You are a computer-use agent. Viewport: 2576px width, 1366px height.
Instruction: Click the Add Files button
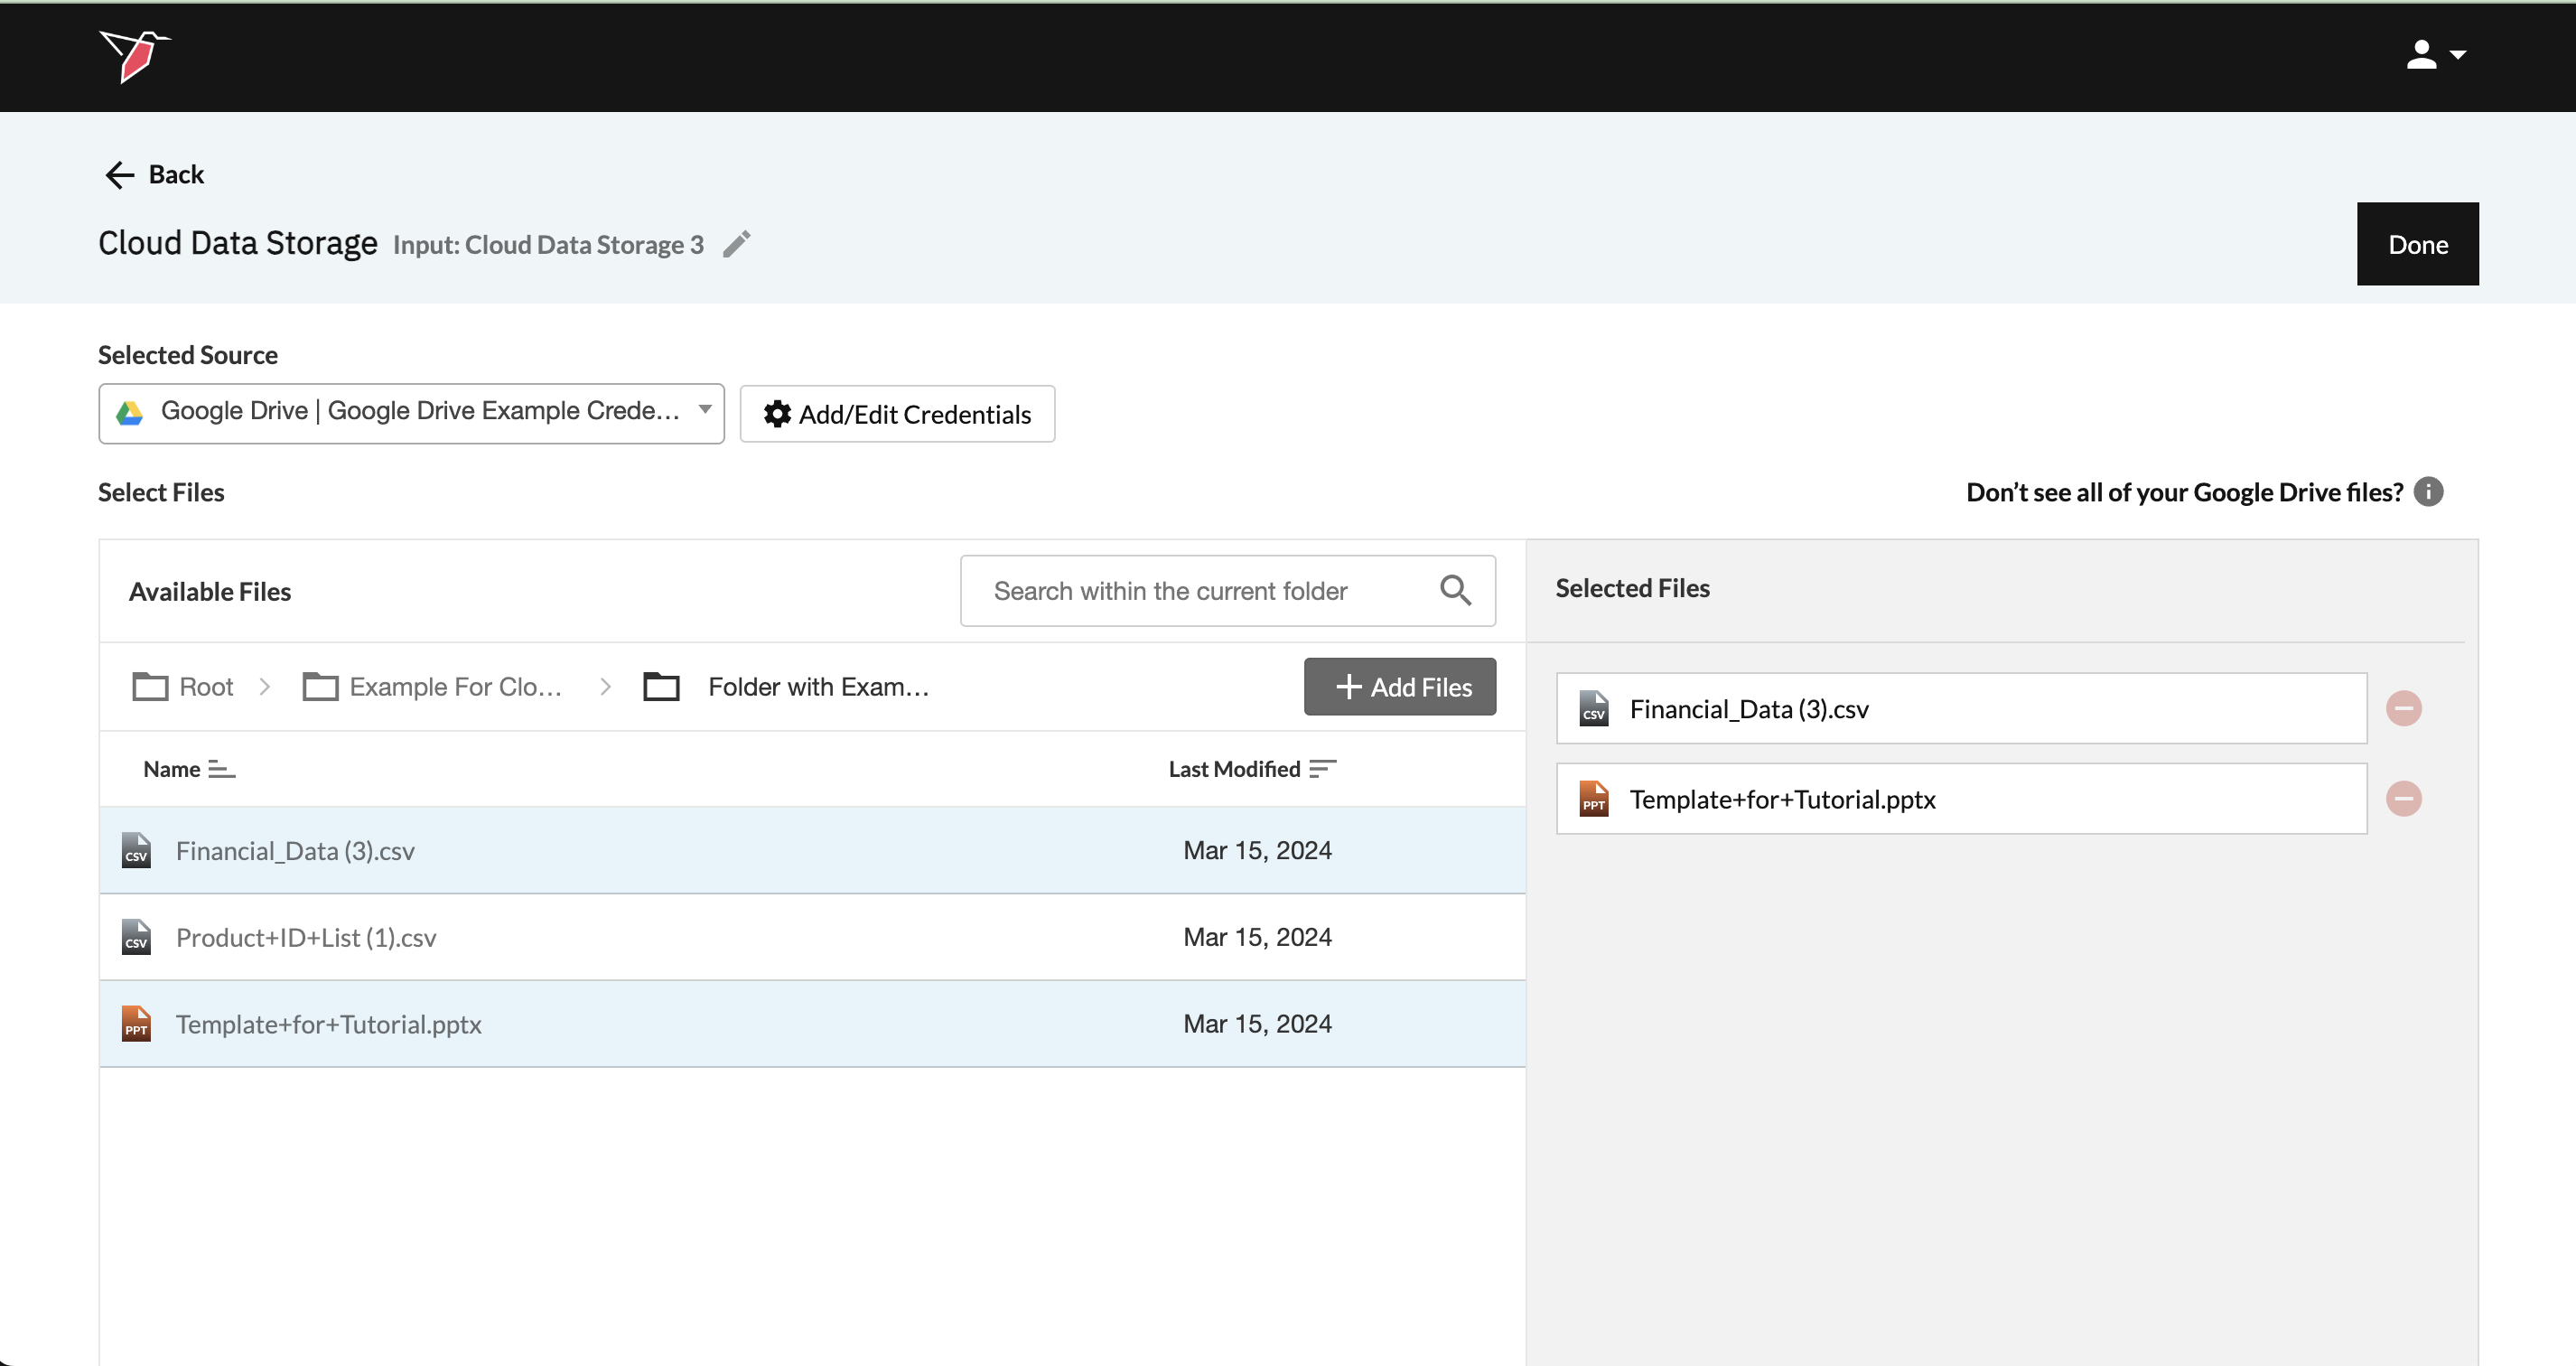point(1399,687)
